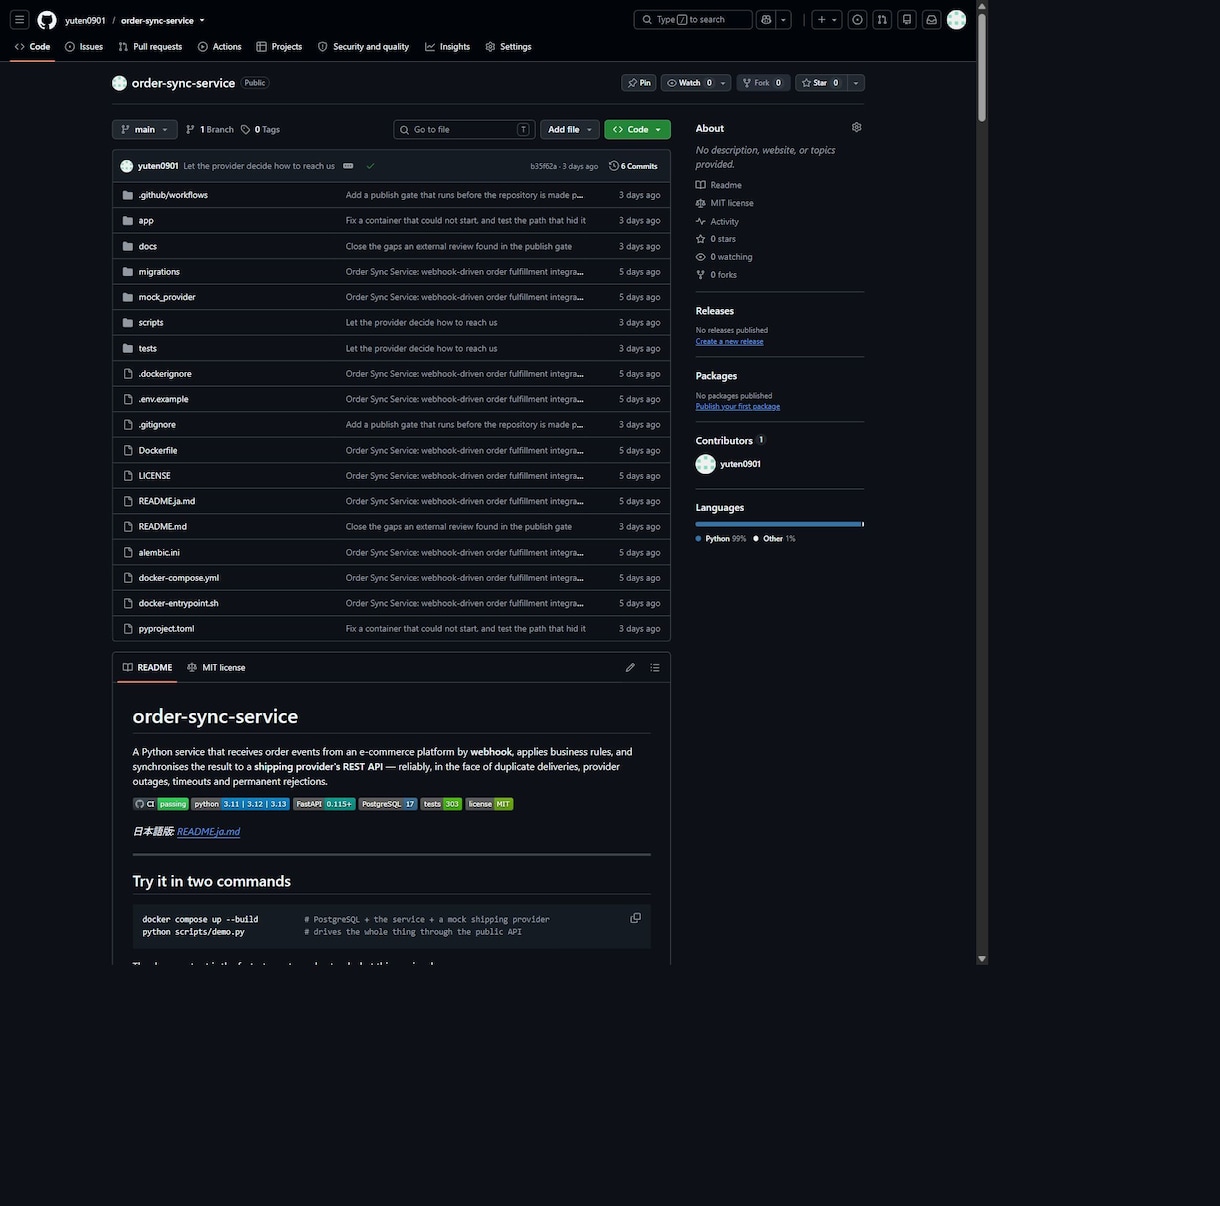Focus the Go to file input
This screenshot has width=1220, height=1206.
[465, 129]
